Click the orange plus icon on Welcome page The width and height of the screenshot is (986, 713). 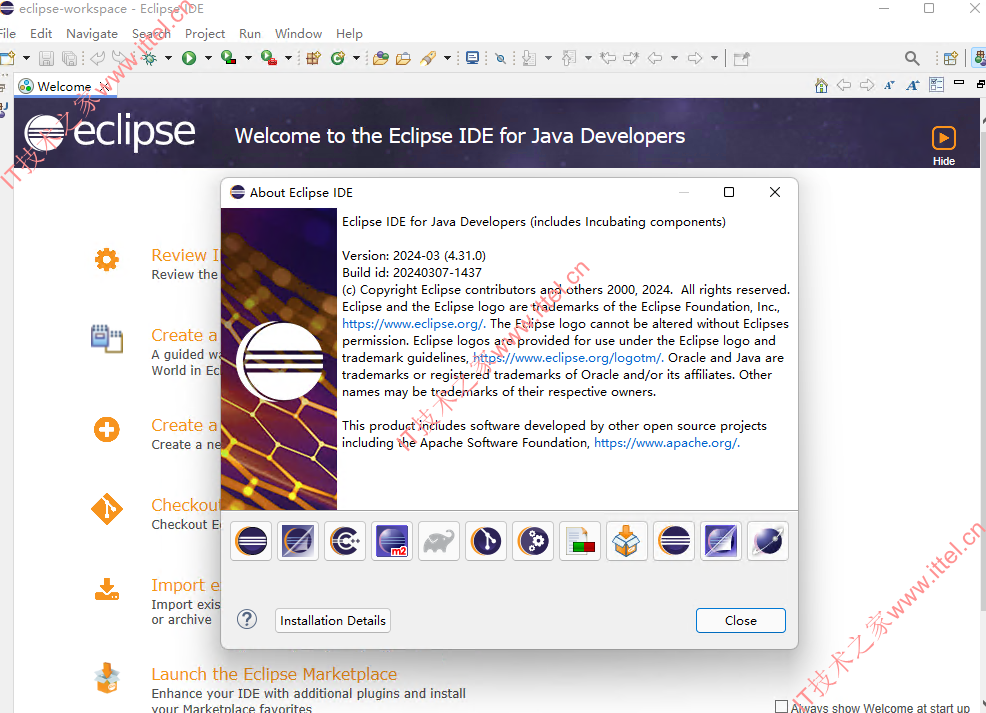click(x=106, y=429)
